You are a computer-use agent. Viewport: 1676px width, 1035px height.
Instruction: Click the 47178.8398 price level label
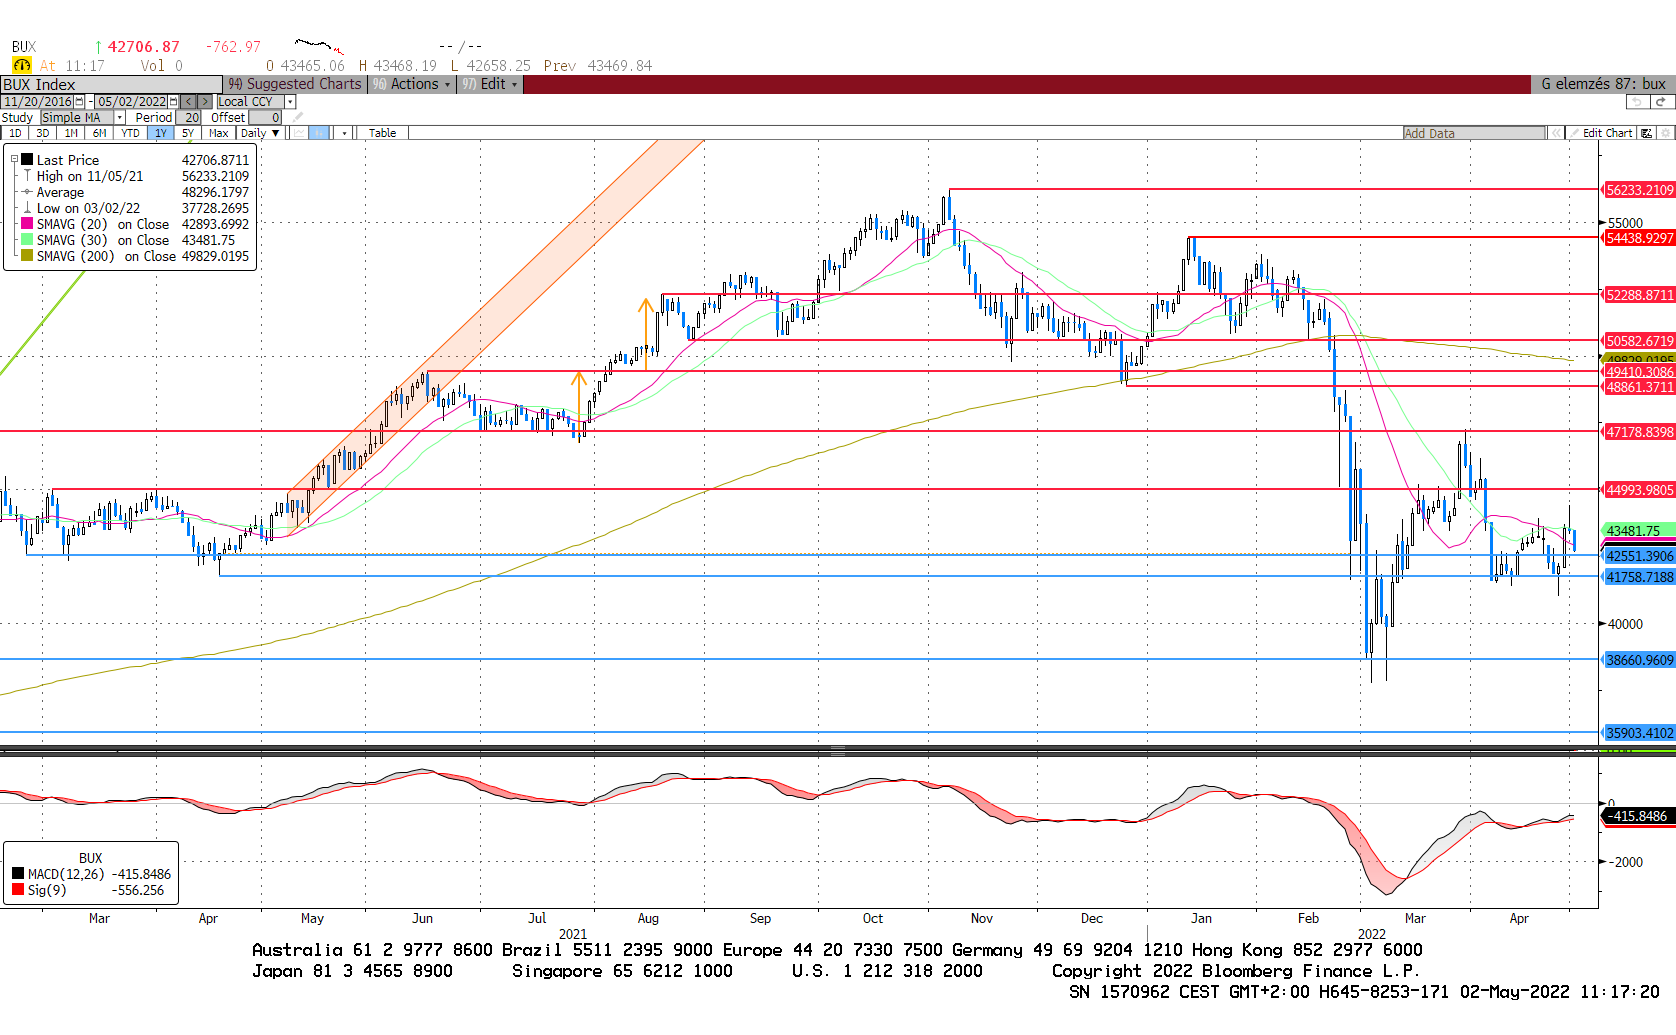tap(1639, 432)
